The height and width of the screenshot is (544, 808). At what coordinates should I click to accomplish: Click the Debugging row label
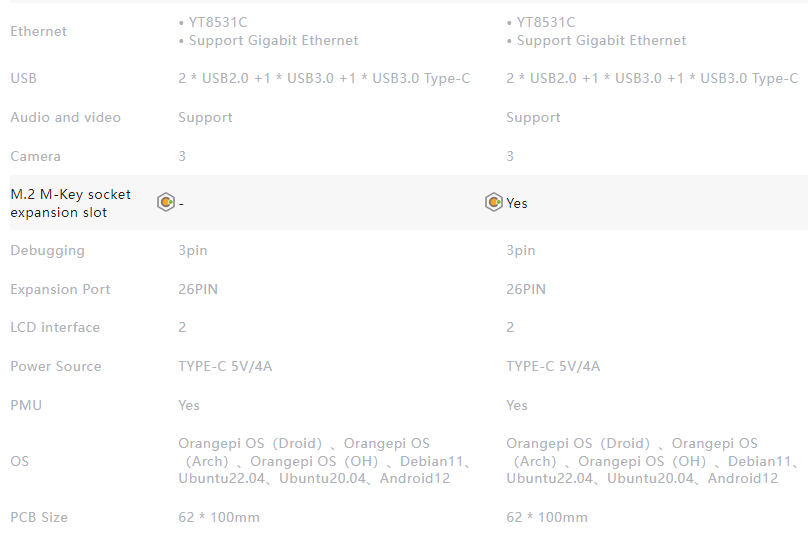click(47, 250)
